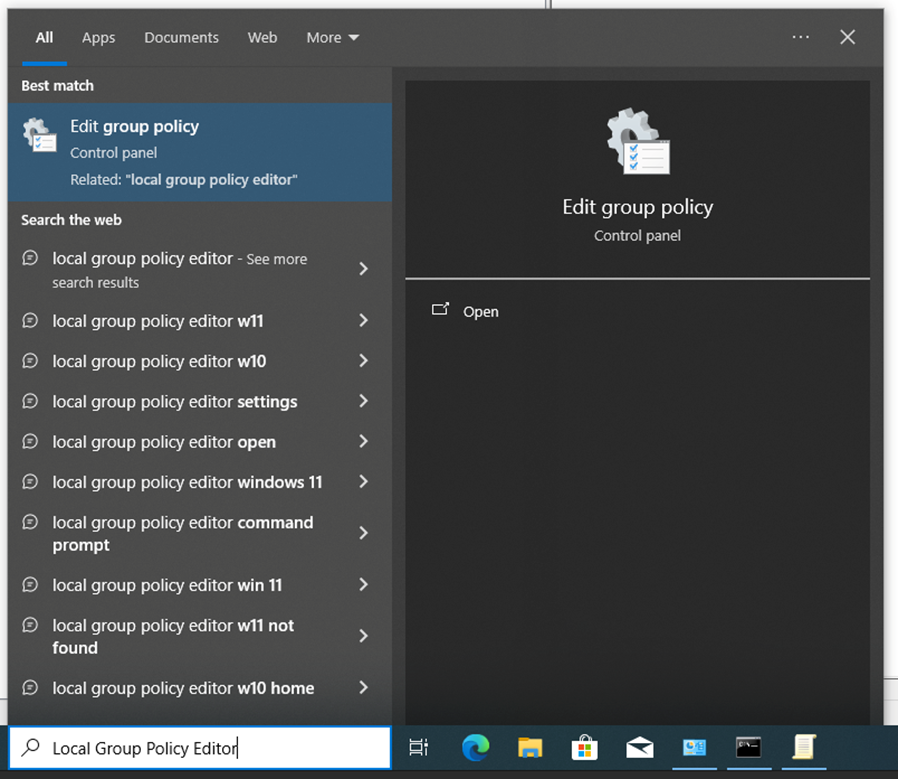898x779 pixels.
Task: Click search icon beside 'editor w10 home' suggestion
Action: click(30, 687)
